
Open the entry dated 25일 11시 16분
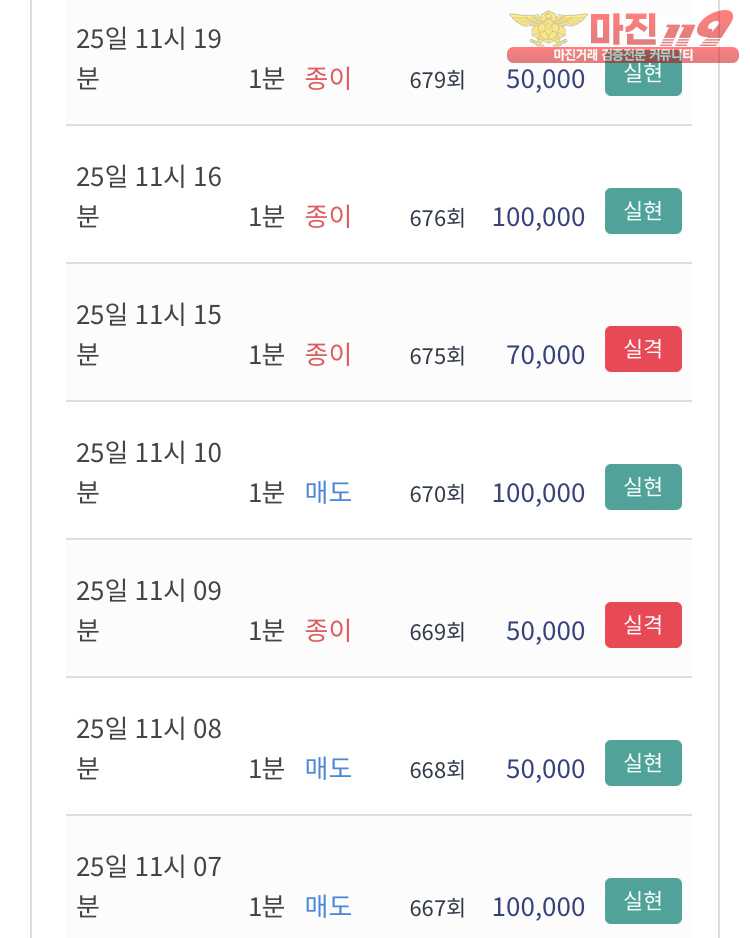[x=148, y=196]
